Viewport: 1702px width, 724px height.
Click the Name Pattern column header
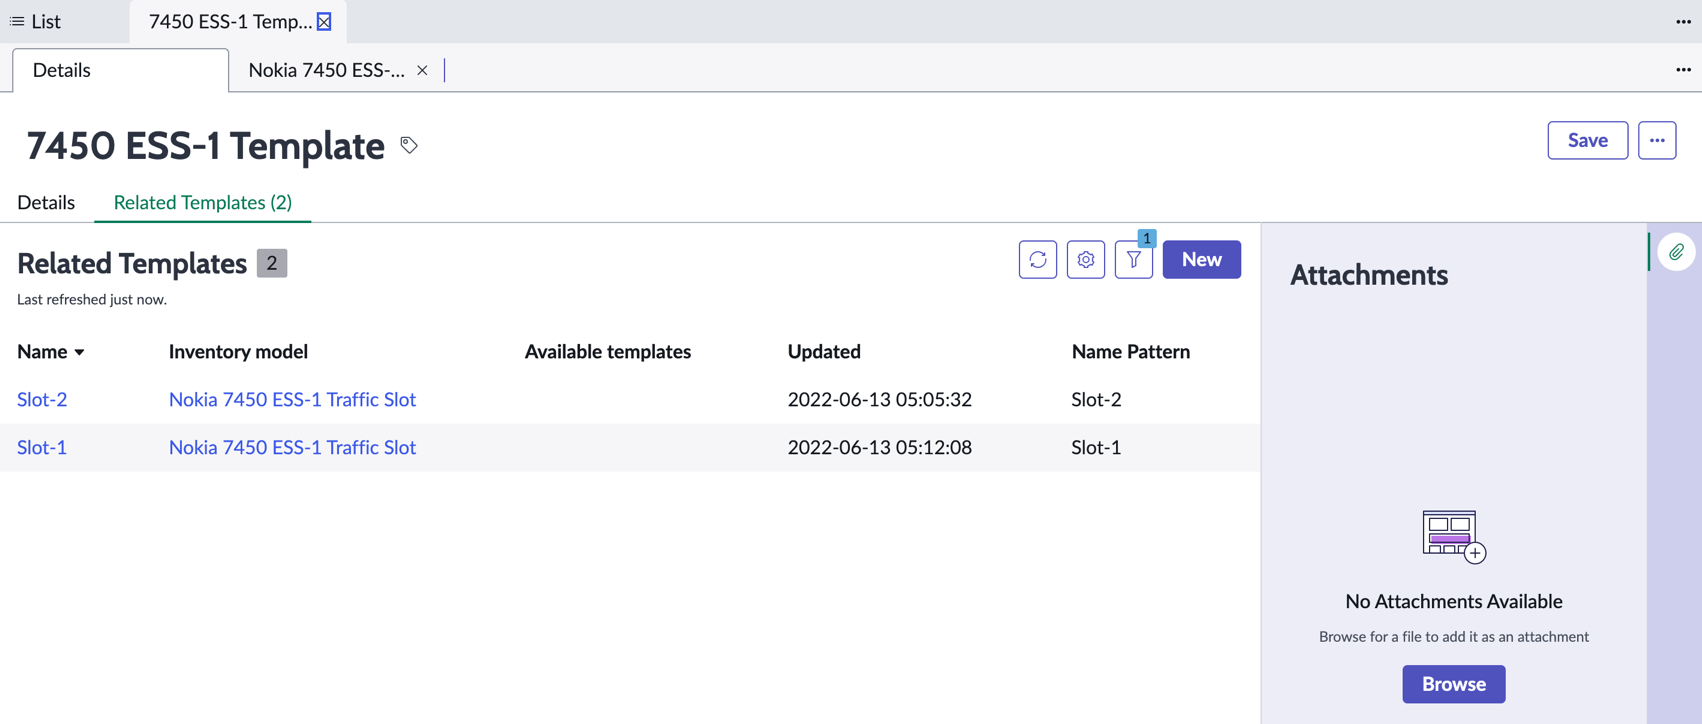pos(1131,351)
